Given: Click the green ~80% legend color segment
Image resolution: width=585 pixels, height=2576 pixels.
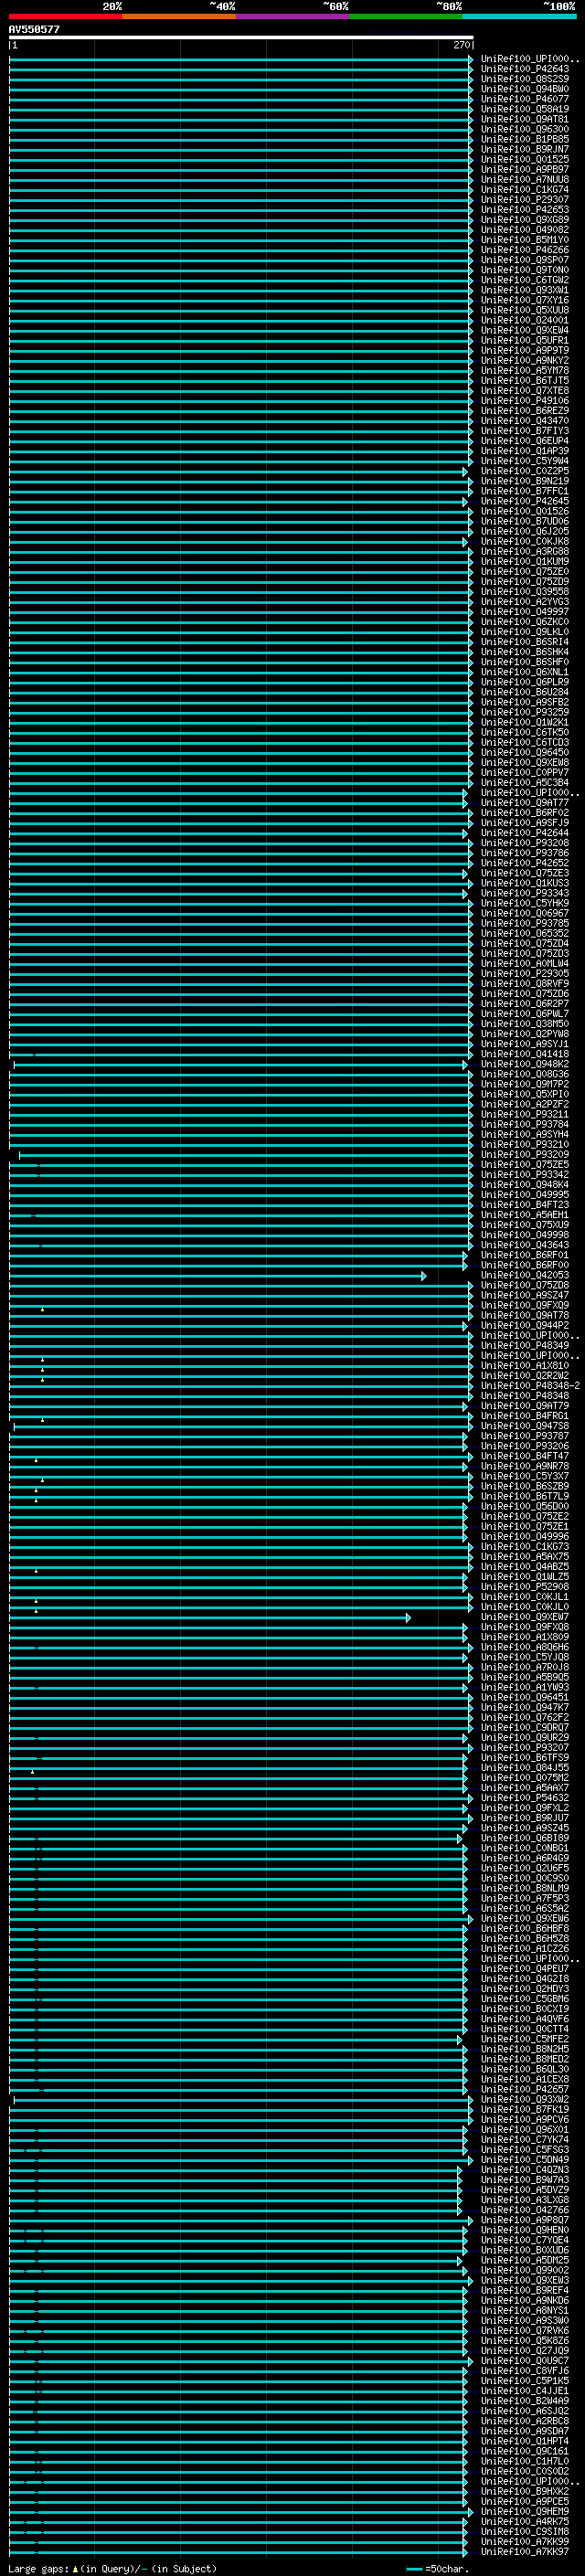Looking at the screenshot, I should coord(406,16).
